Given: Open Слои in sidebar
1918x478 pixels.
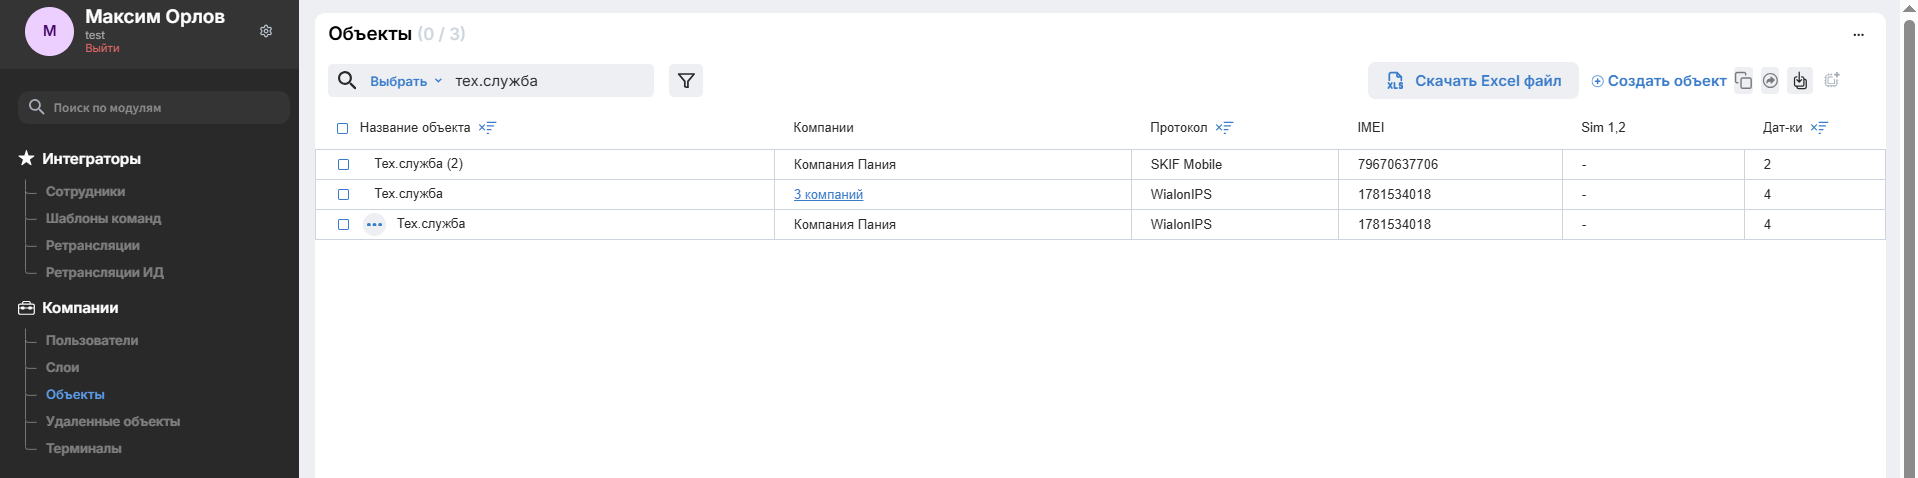Looking at the screenshot, I should pos(62,367).
